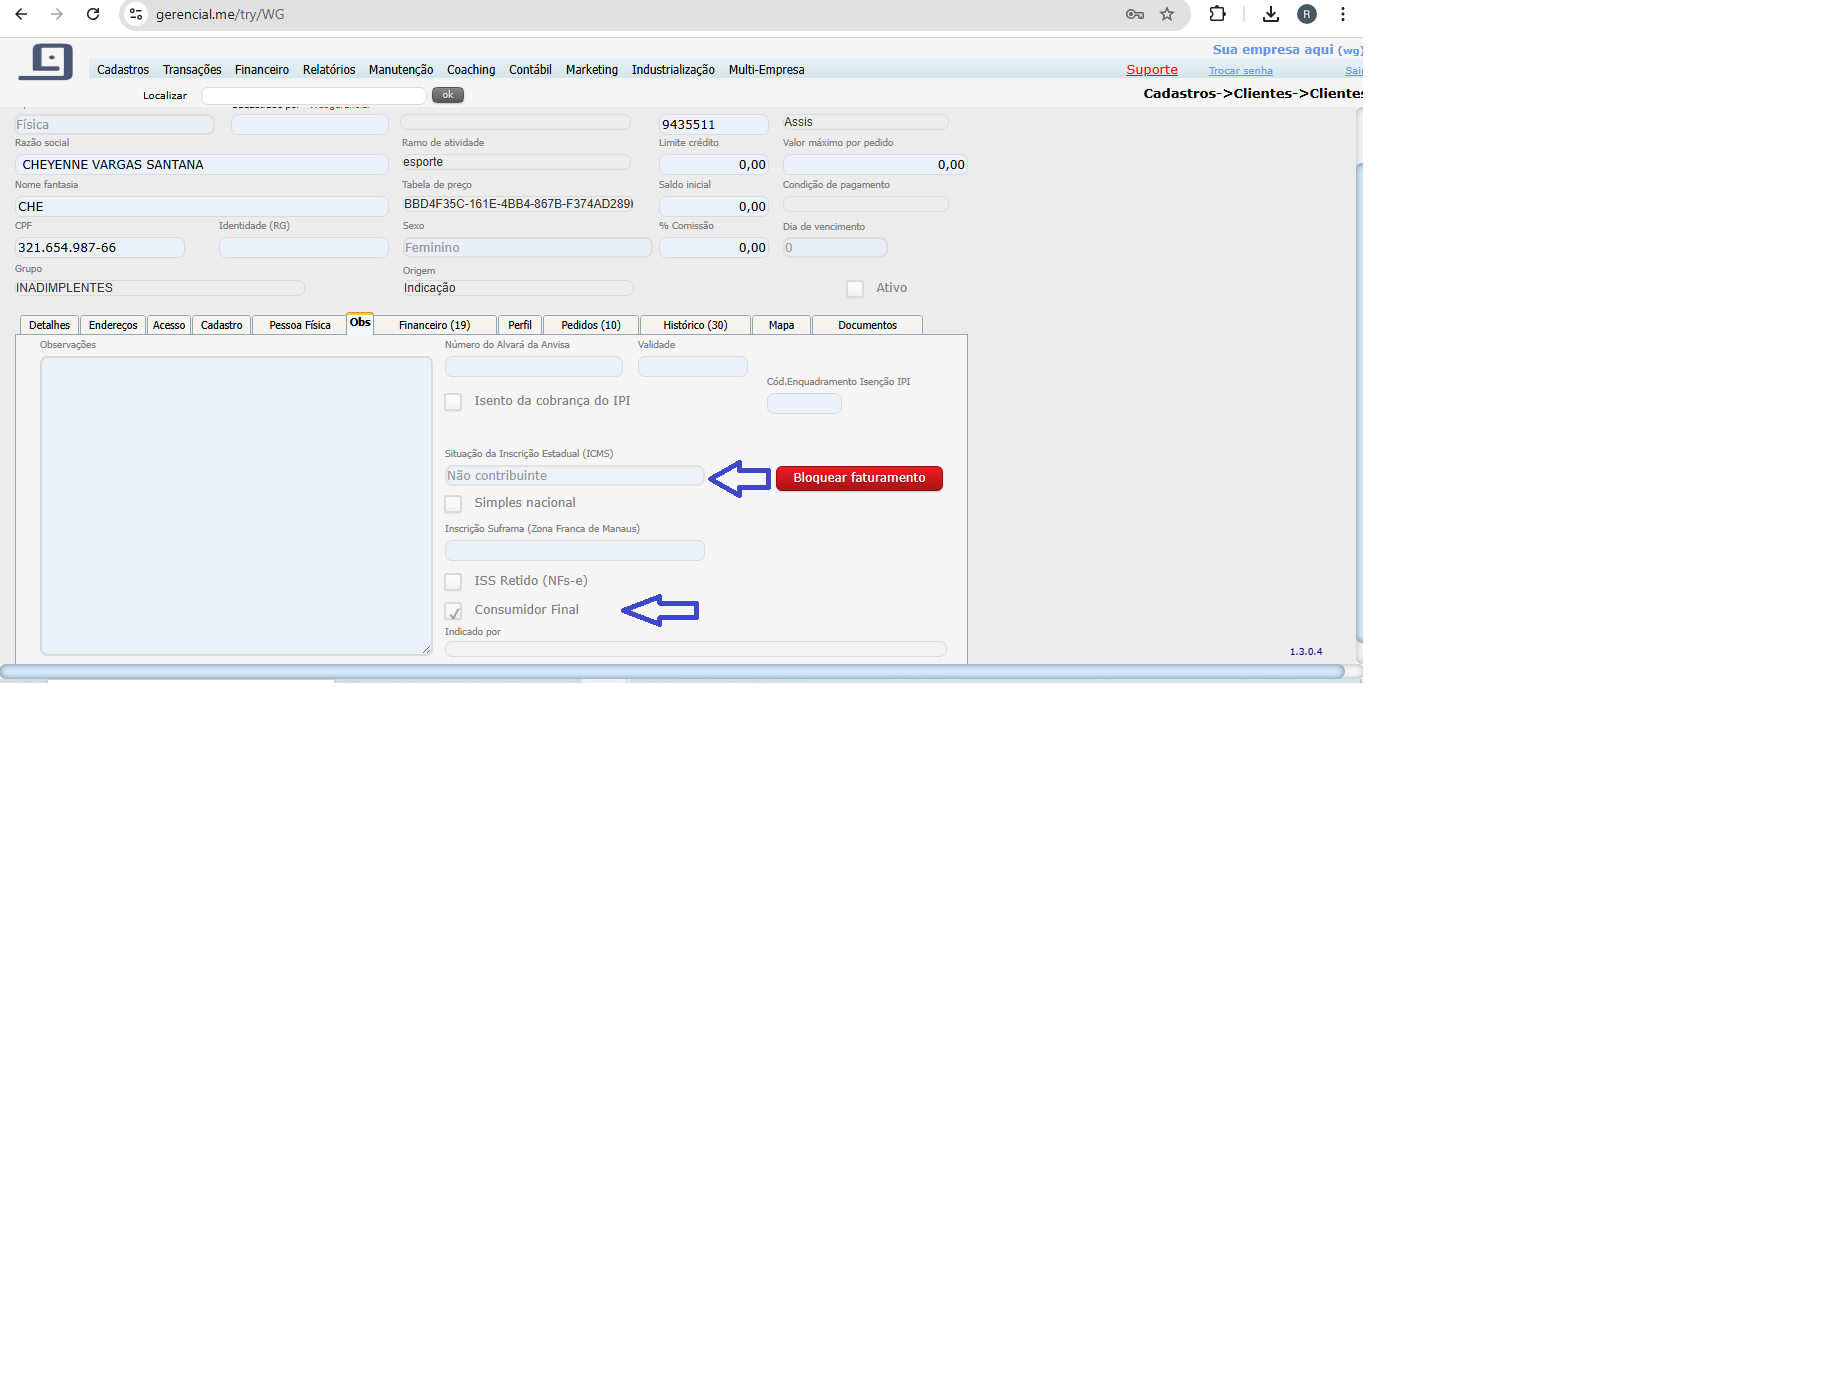Open the Grupo dropdown showing INADIMPLENTES

(x=159, y=288)
